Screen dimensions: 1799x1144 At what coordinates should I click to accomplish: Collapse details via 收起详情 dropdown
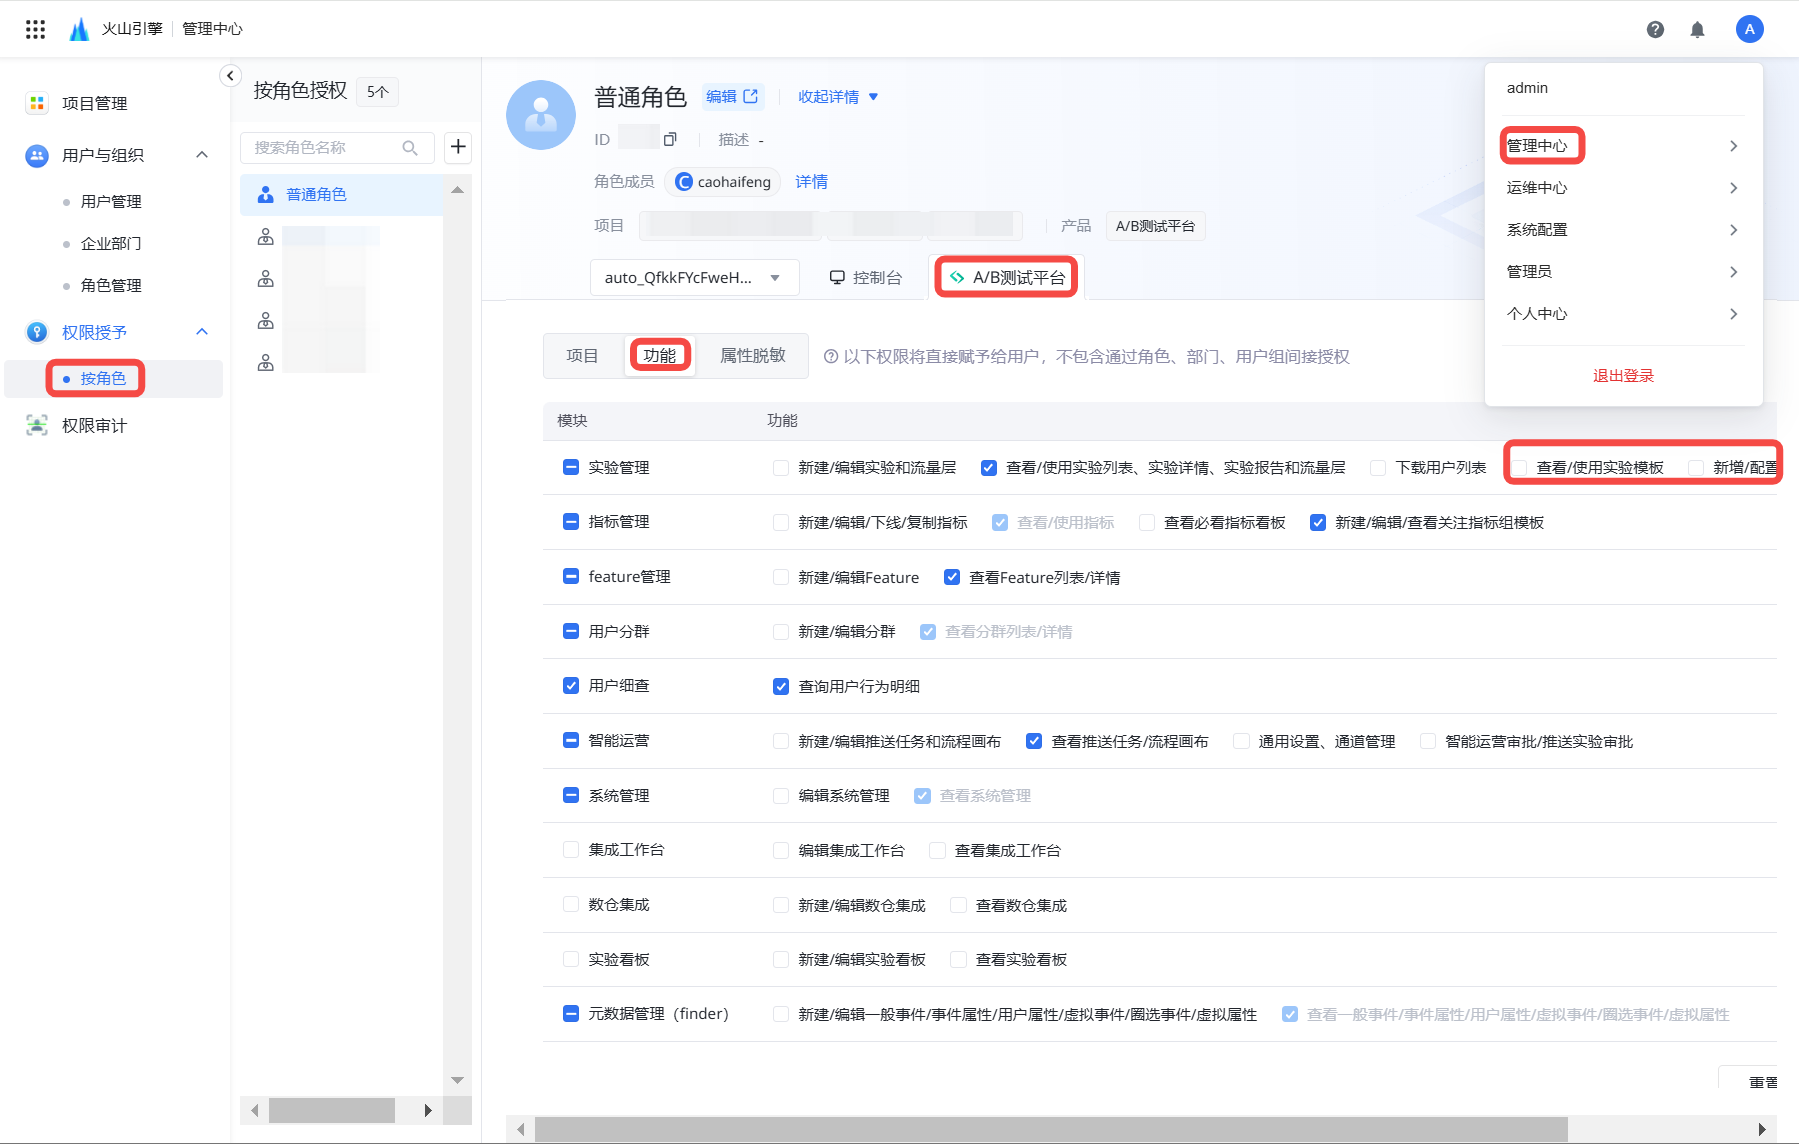[838, 96]
